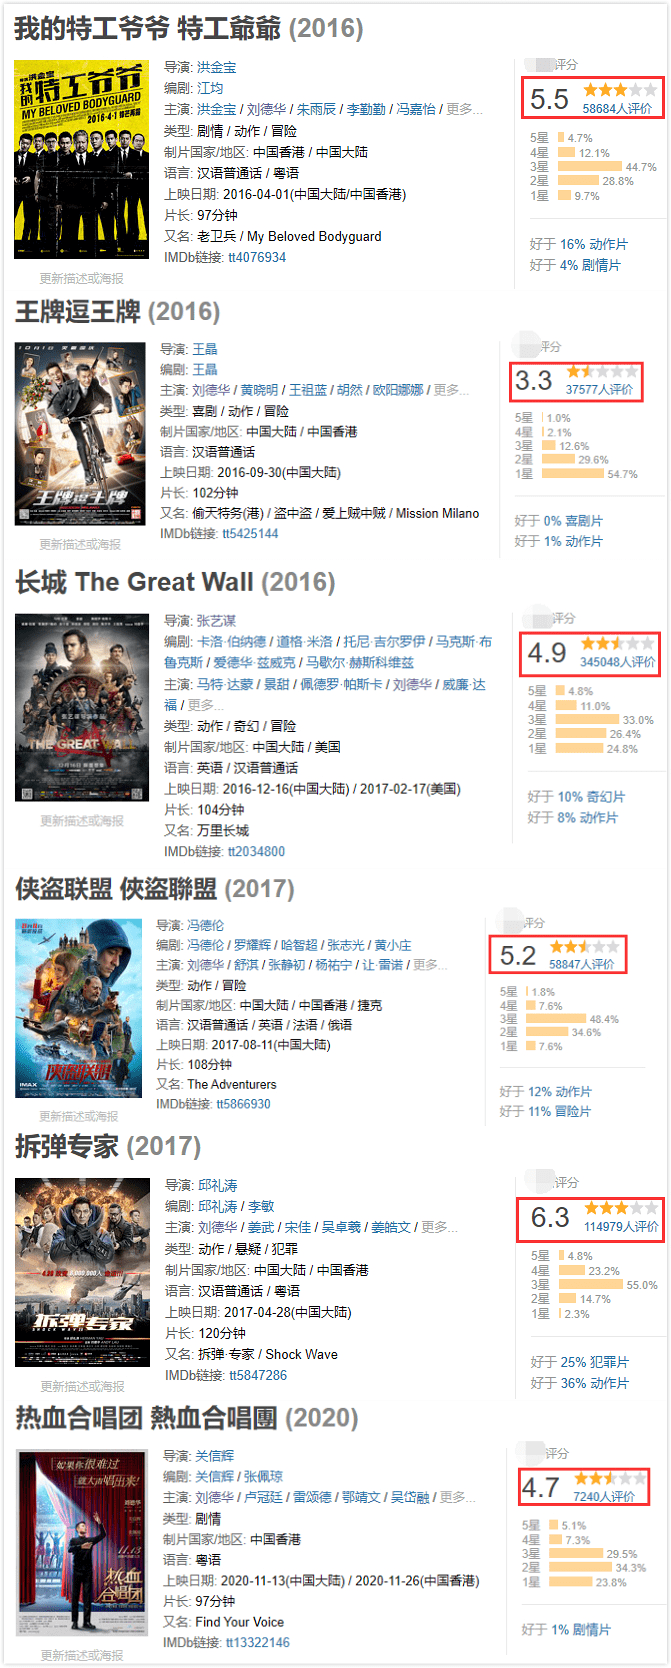This screenshot has width=671, height=1668.
Task: Open 好于 36% 动作片 ranking link
Action: point(579,1383)
